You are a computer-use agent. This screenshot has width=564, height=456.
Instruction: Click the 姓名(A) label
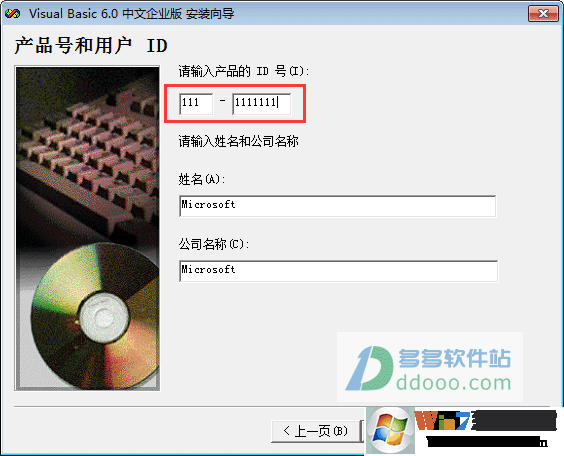coord(202,179)
